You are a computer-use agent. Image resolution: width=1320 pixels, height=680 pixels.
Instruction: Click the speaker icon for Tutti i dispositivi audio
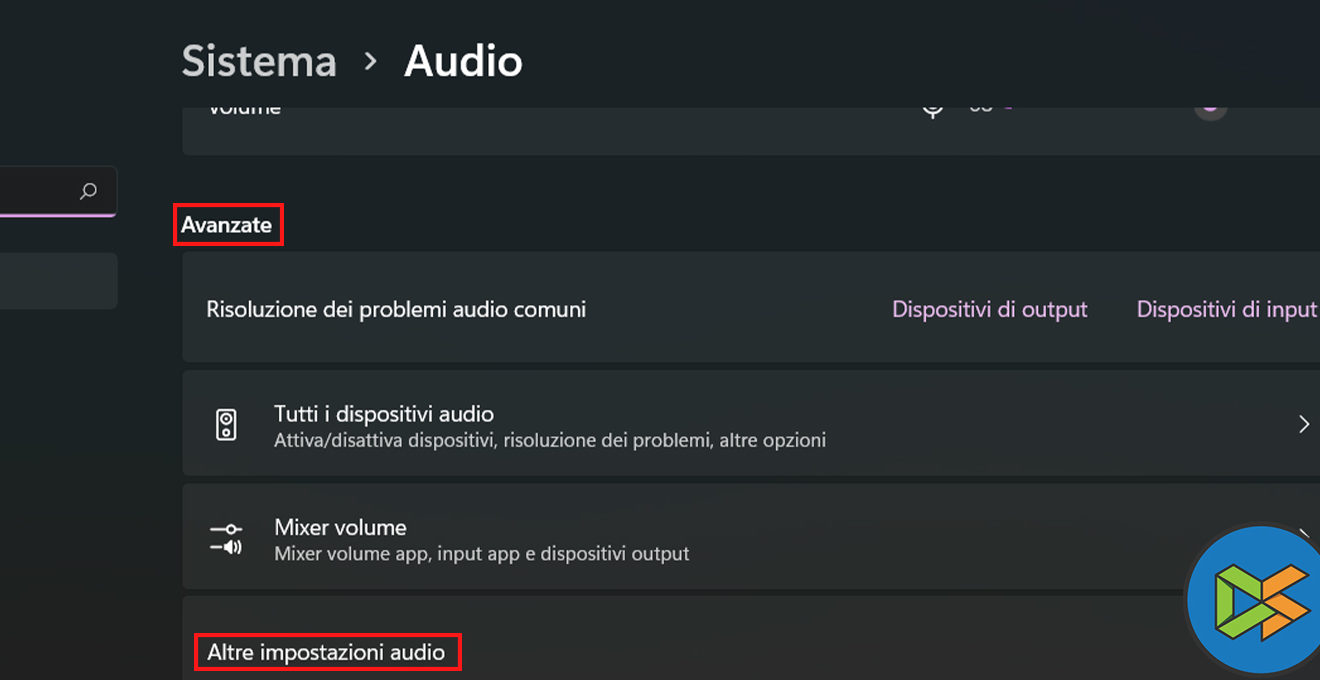pos(227,425)
